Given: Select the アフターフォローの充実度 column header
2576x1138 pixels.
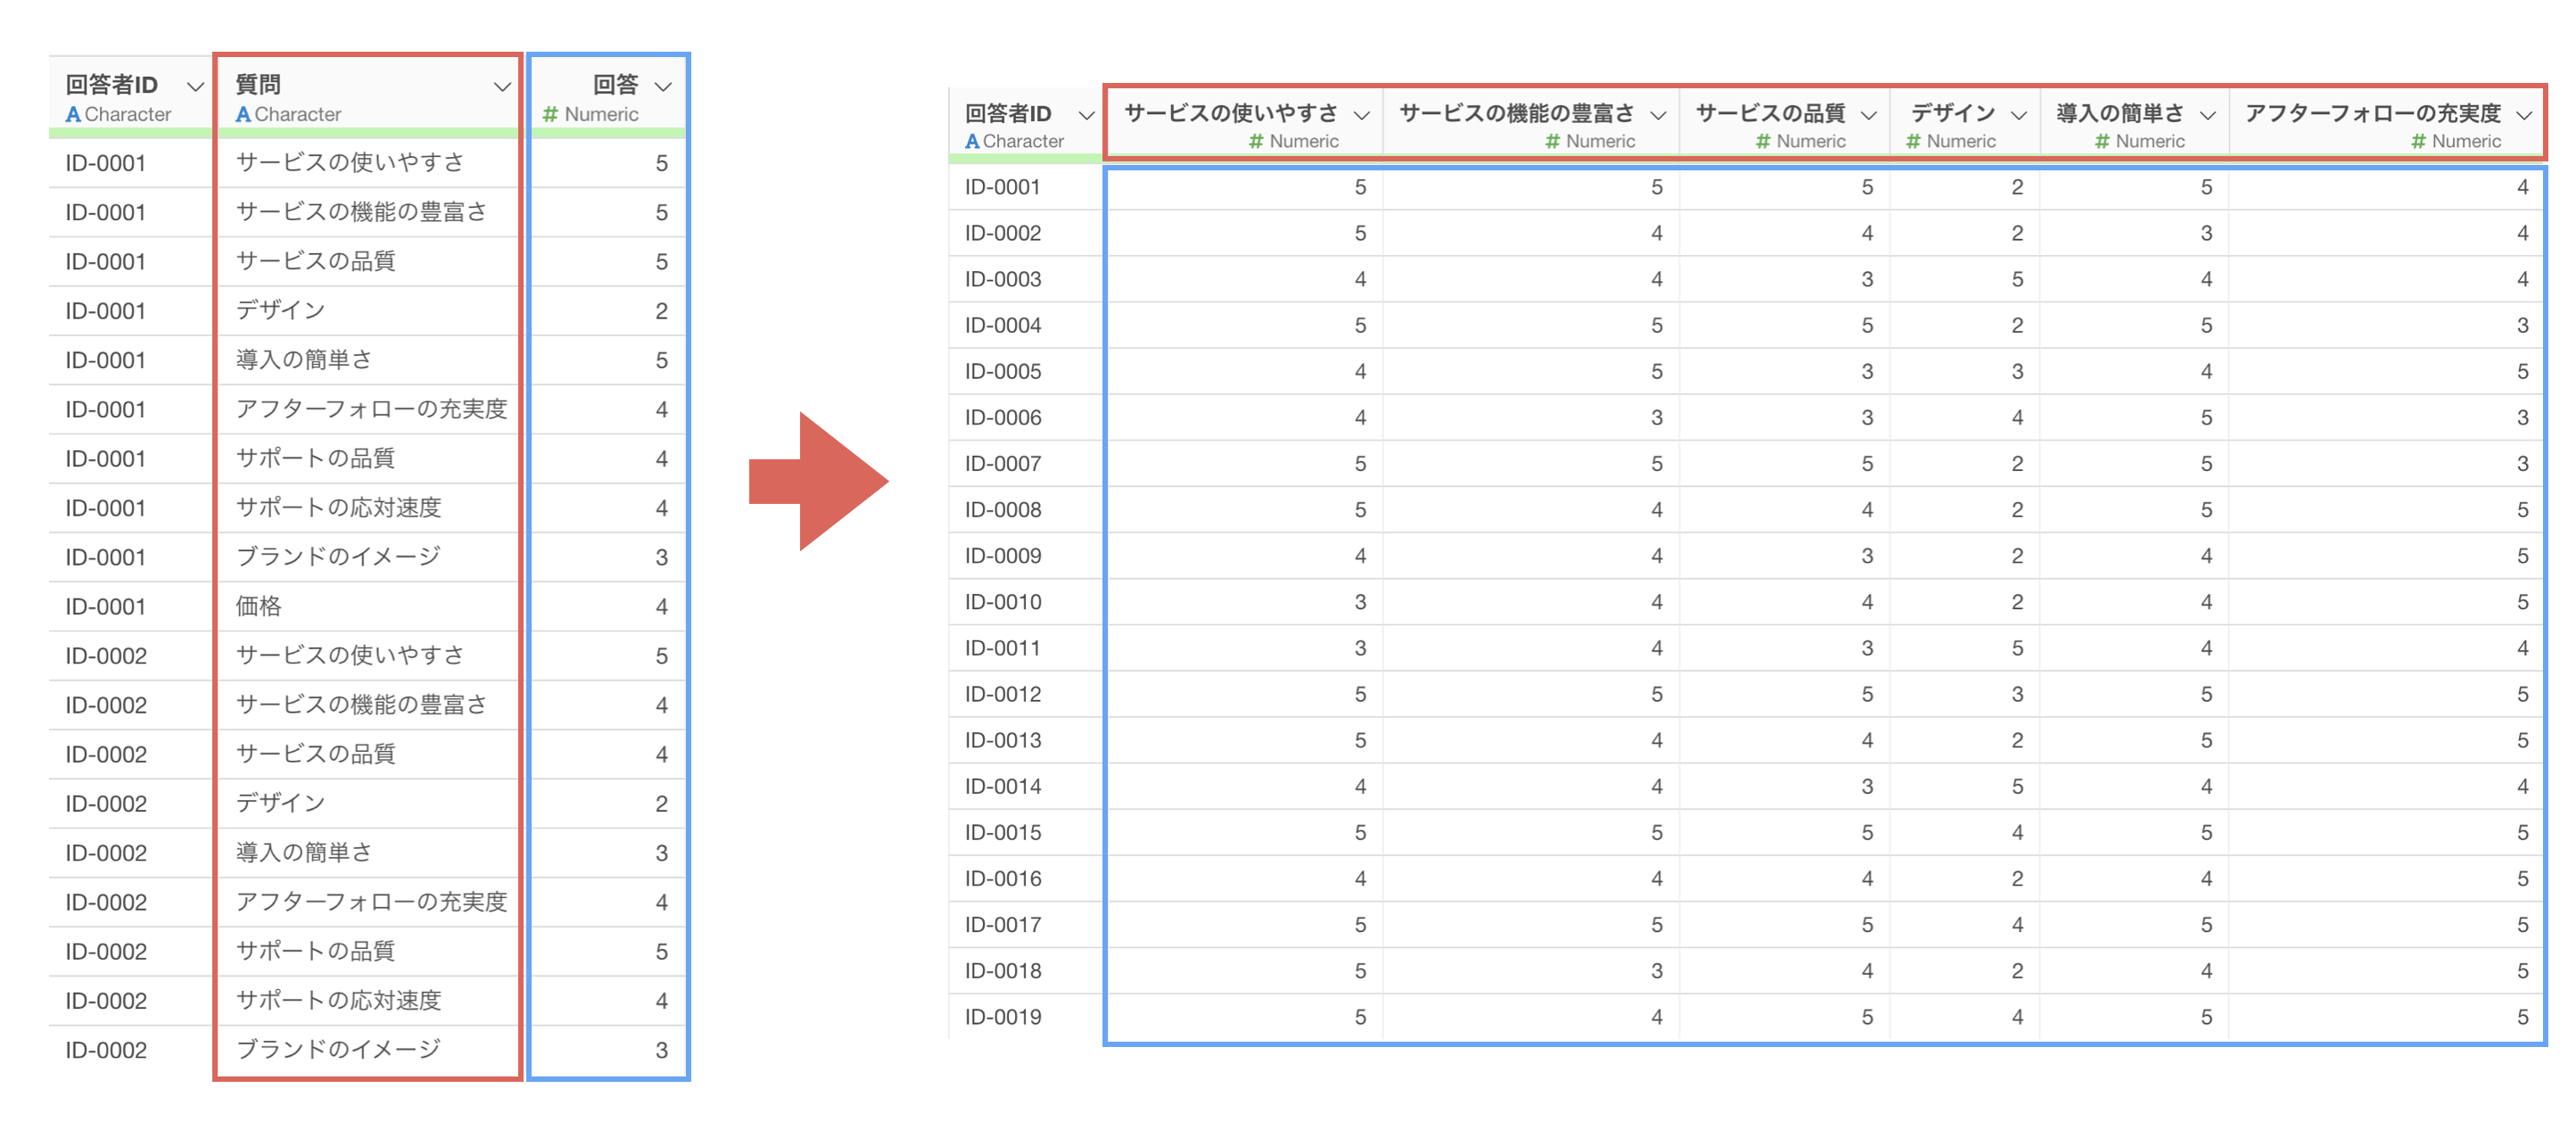Looking at the screenshot, I should pos(2373,113).
